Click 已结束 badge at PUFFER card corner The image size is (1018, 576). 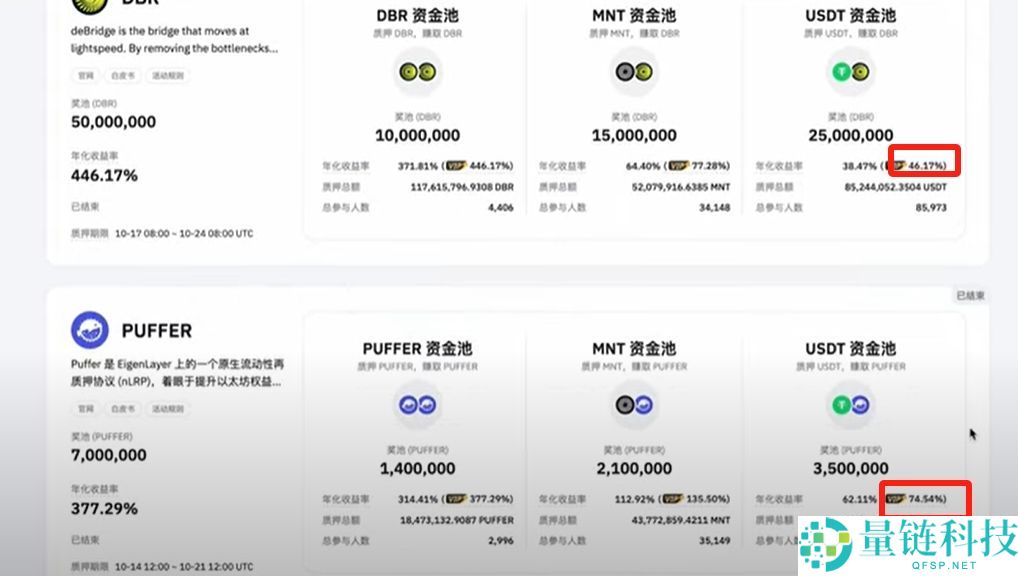coord(970,295)
